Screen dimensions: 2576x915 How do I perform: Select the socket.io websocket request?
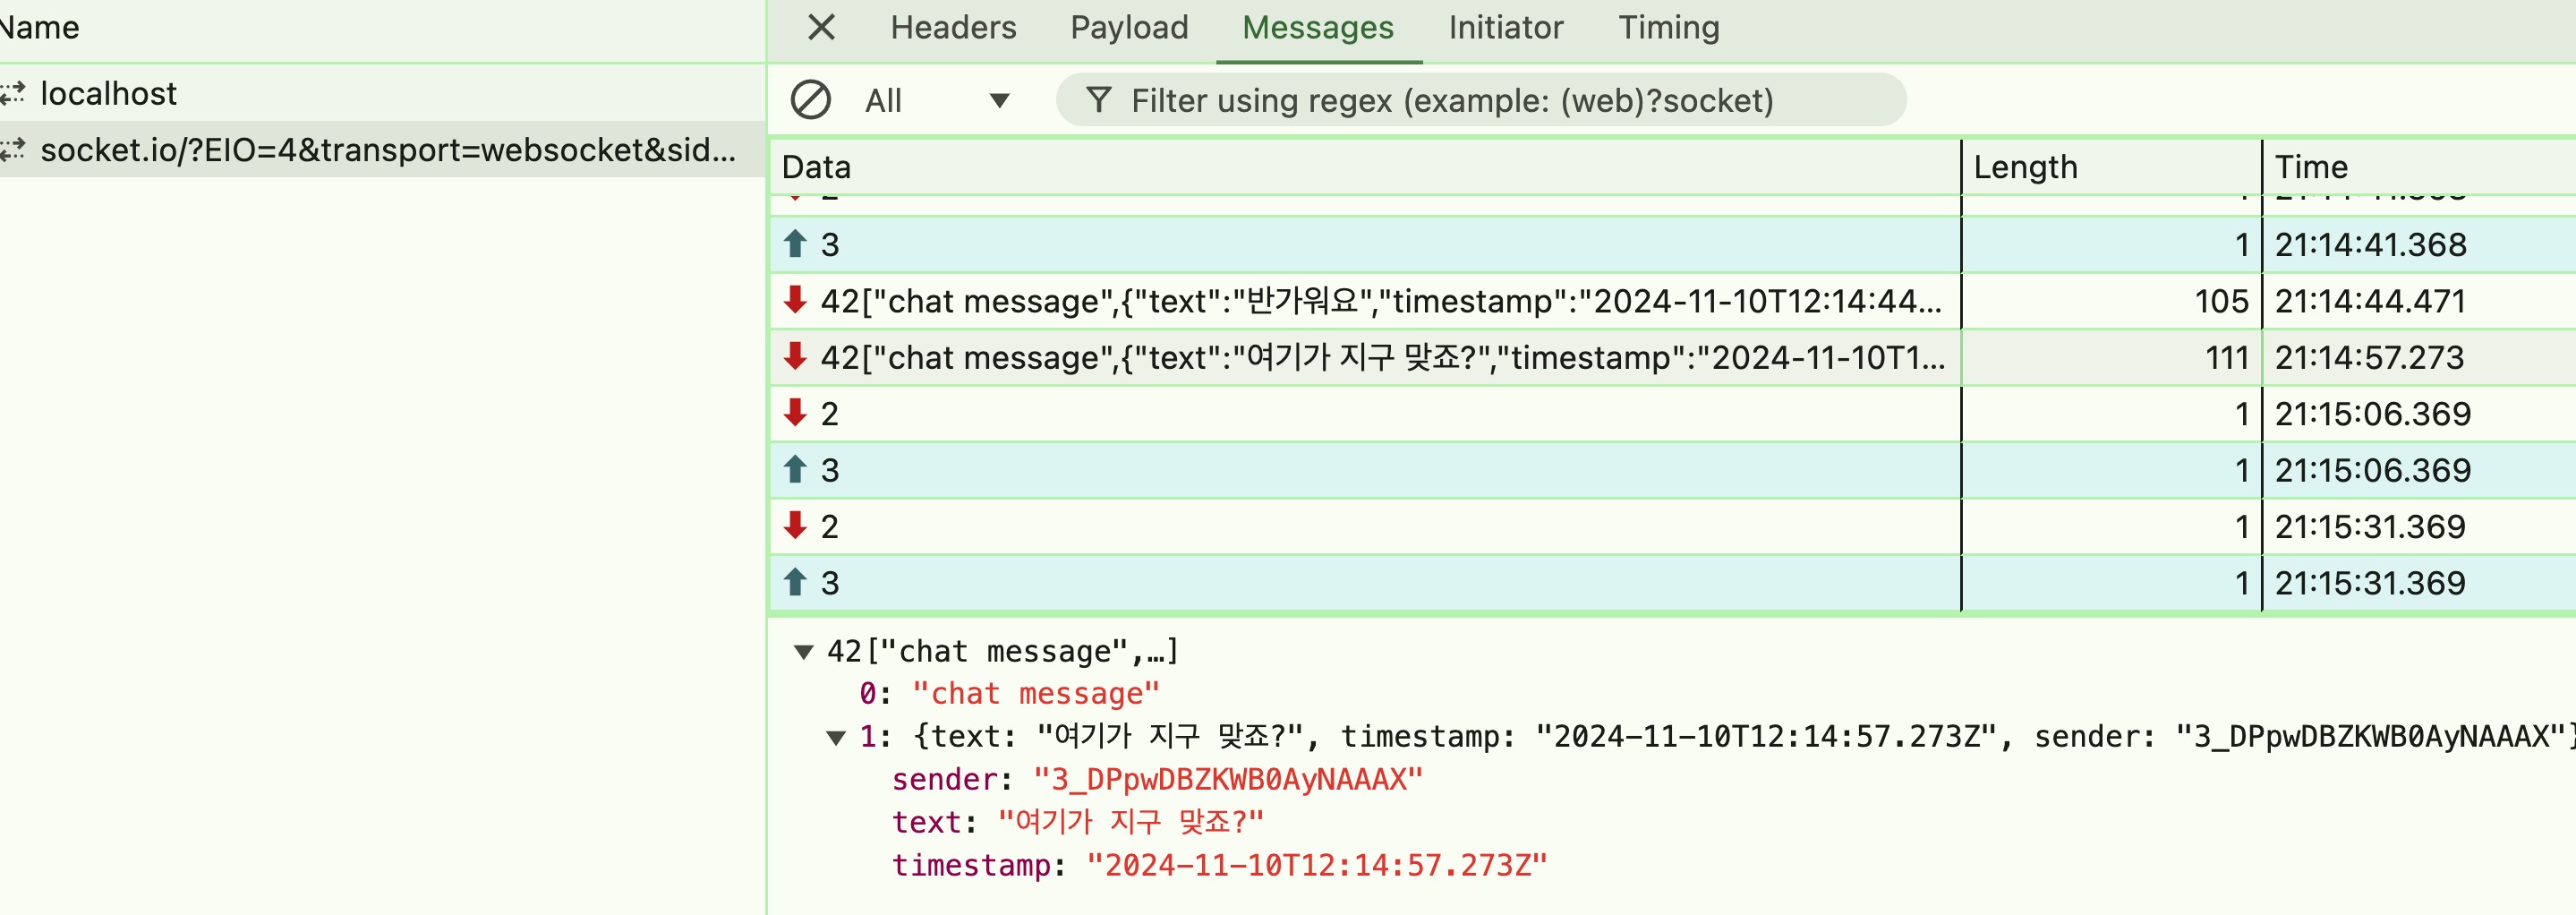coord(387,150)
